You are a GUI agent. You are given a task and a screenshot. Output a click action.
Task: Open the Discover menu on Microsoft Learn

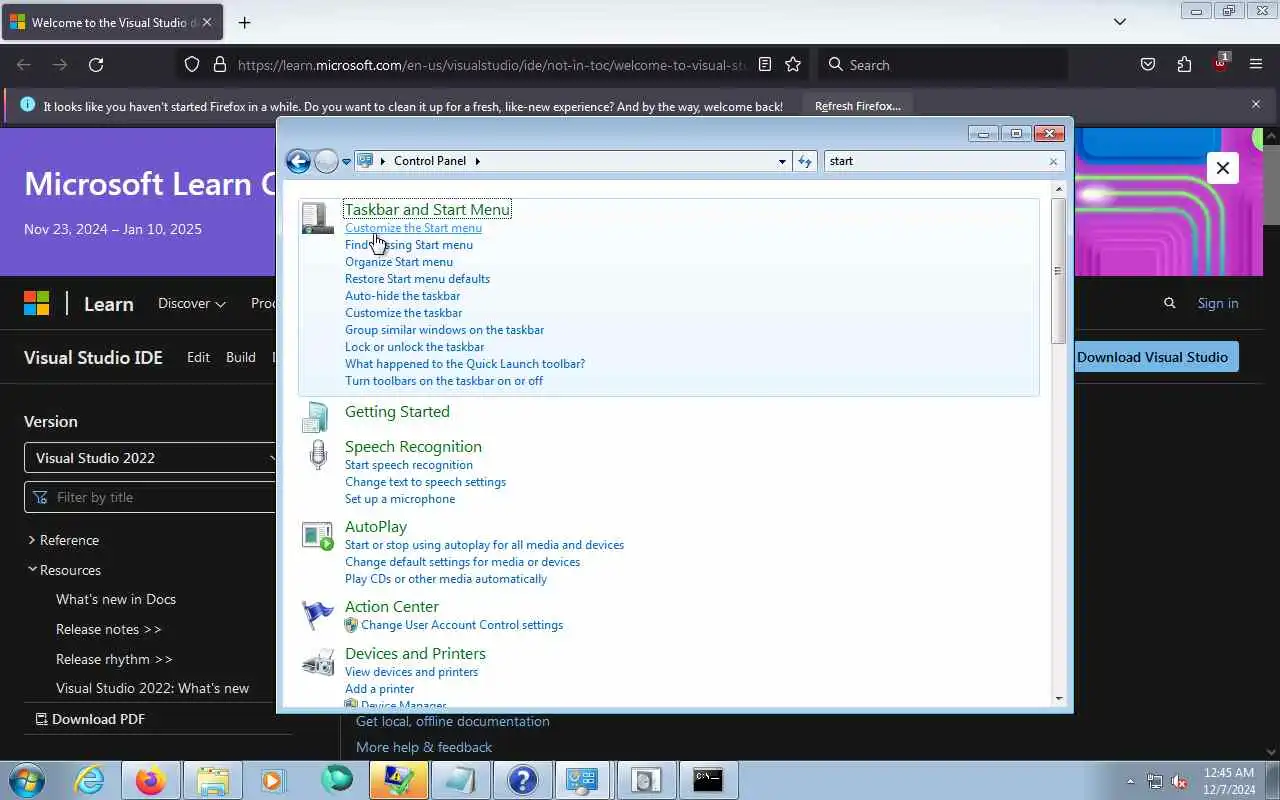(x=192, y=304)
